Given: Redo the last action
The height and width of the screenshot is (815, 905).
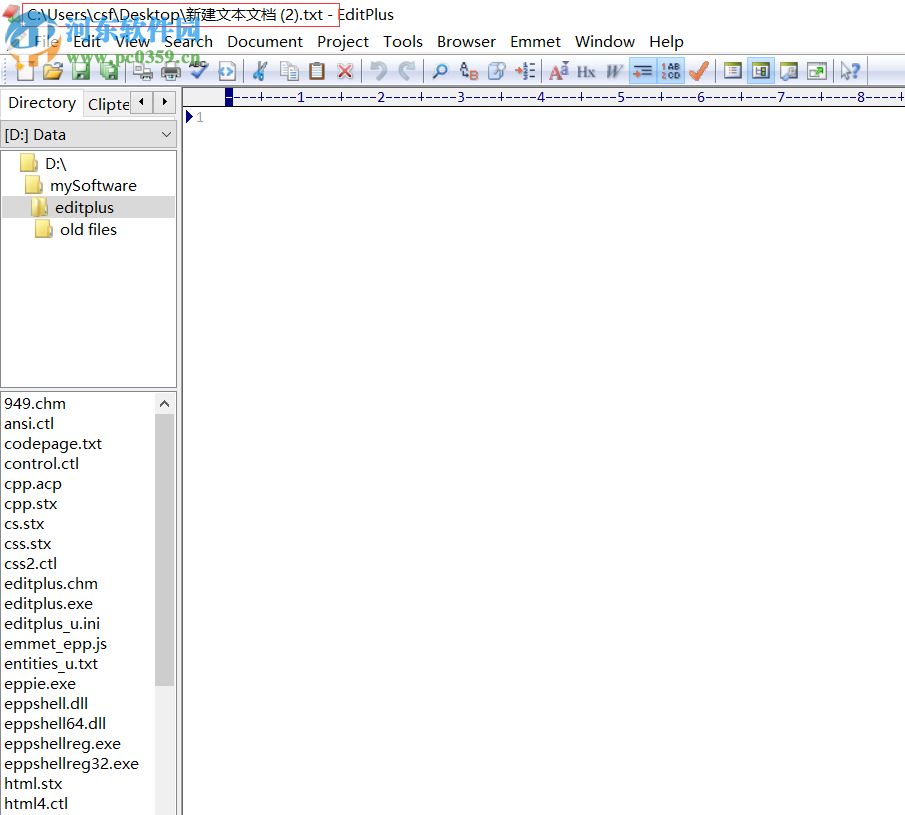Looking at the screenshot, I should click(x=407, y=71).
